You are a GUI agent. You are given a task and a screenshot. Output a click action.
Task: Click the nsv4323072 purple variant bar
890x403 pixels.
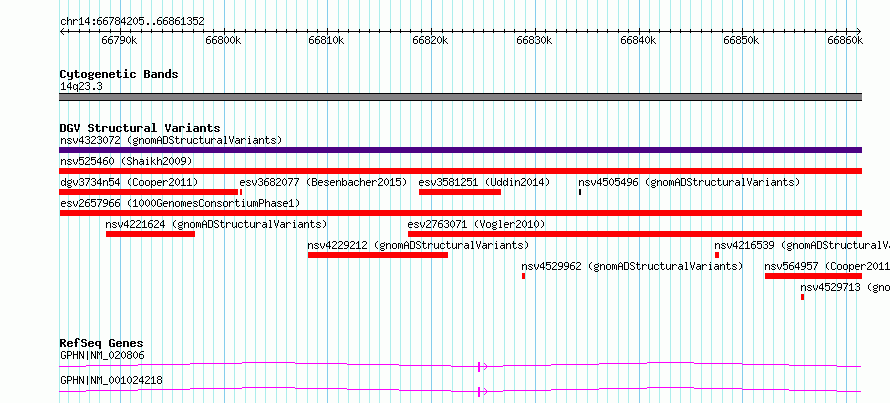point(460,150)
